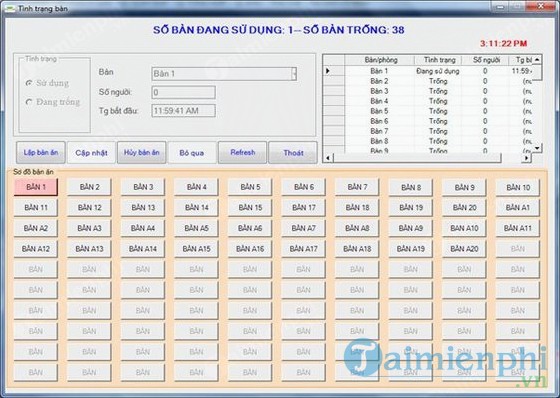
Task: Click the 'Tình trạng bàn' title bar icon
Action: pos(9,8)
